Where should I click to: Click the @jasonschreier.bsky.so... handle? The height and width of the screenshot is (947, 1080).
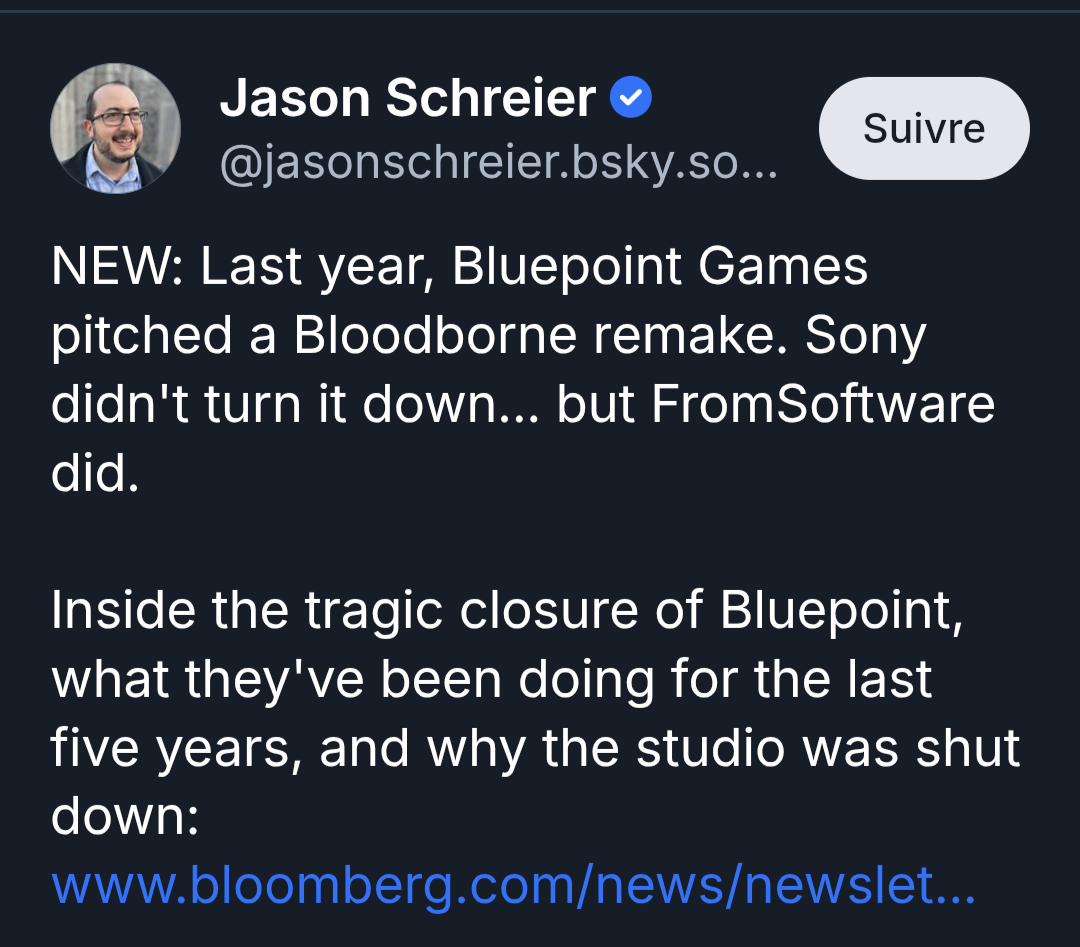[x=497, y=166]
